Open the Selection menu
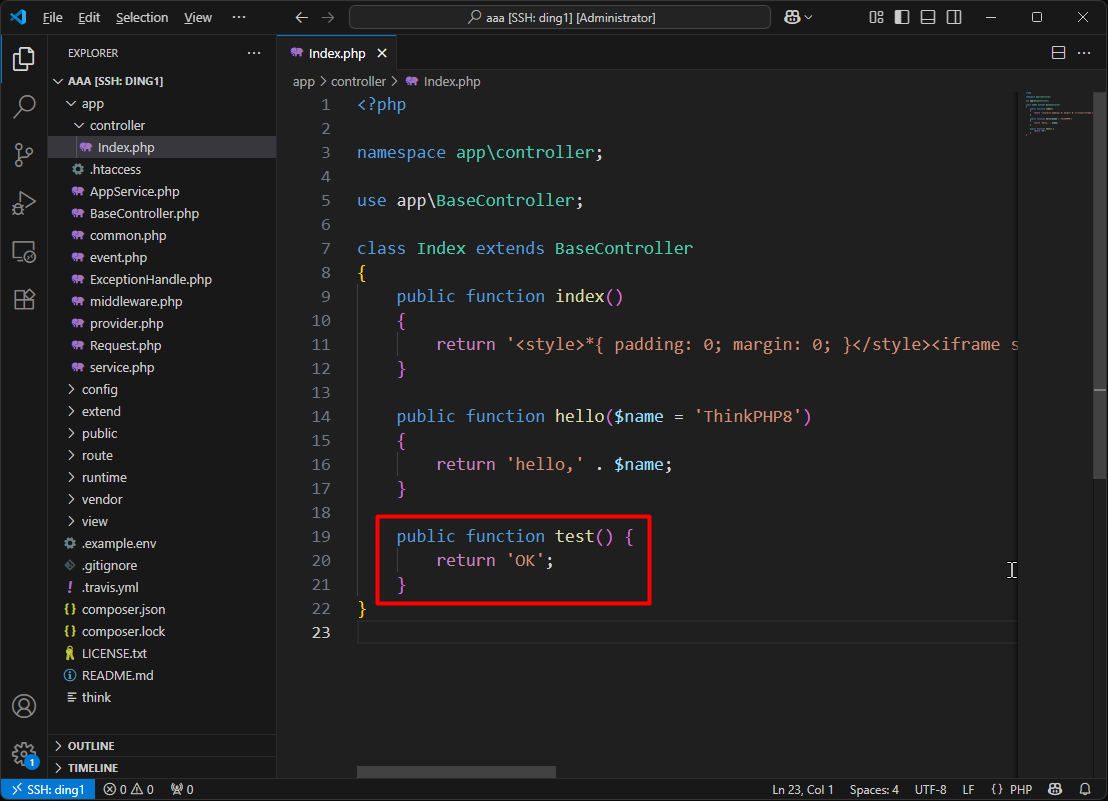The height and width of the screenshot is (801, 1108). [142, 18]
